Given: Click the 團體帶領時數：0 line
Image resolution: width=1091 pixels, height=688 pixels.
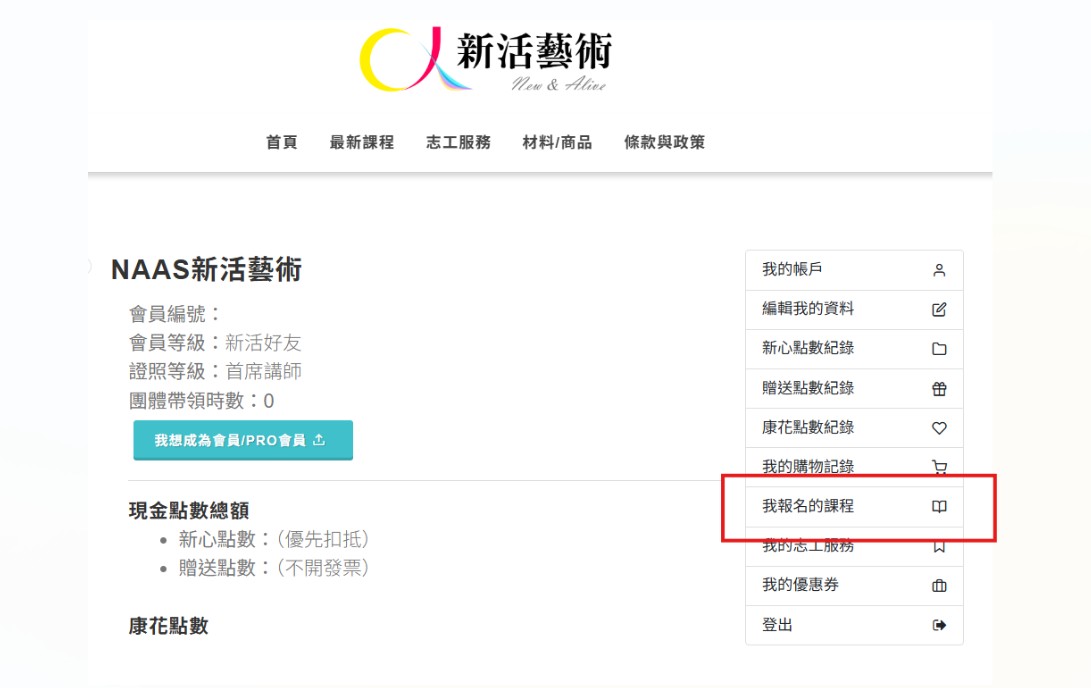Looking at the screenshot, I should click(x=202, y=401).
